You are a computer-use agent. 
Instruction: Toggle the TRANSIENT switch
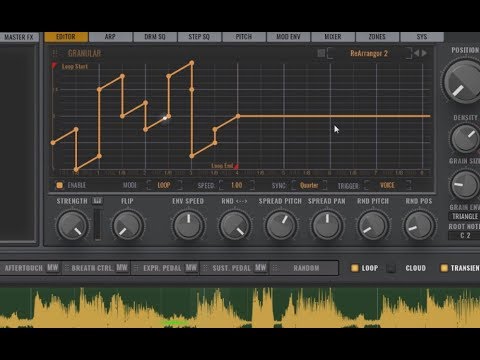coord(444,268)
